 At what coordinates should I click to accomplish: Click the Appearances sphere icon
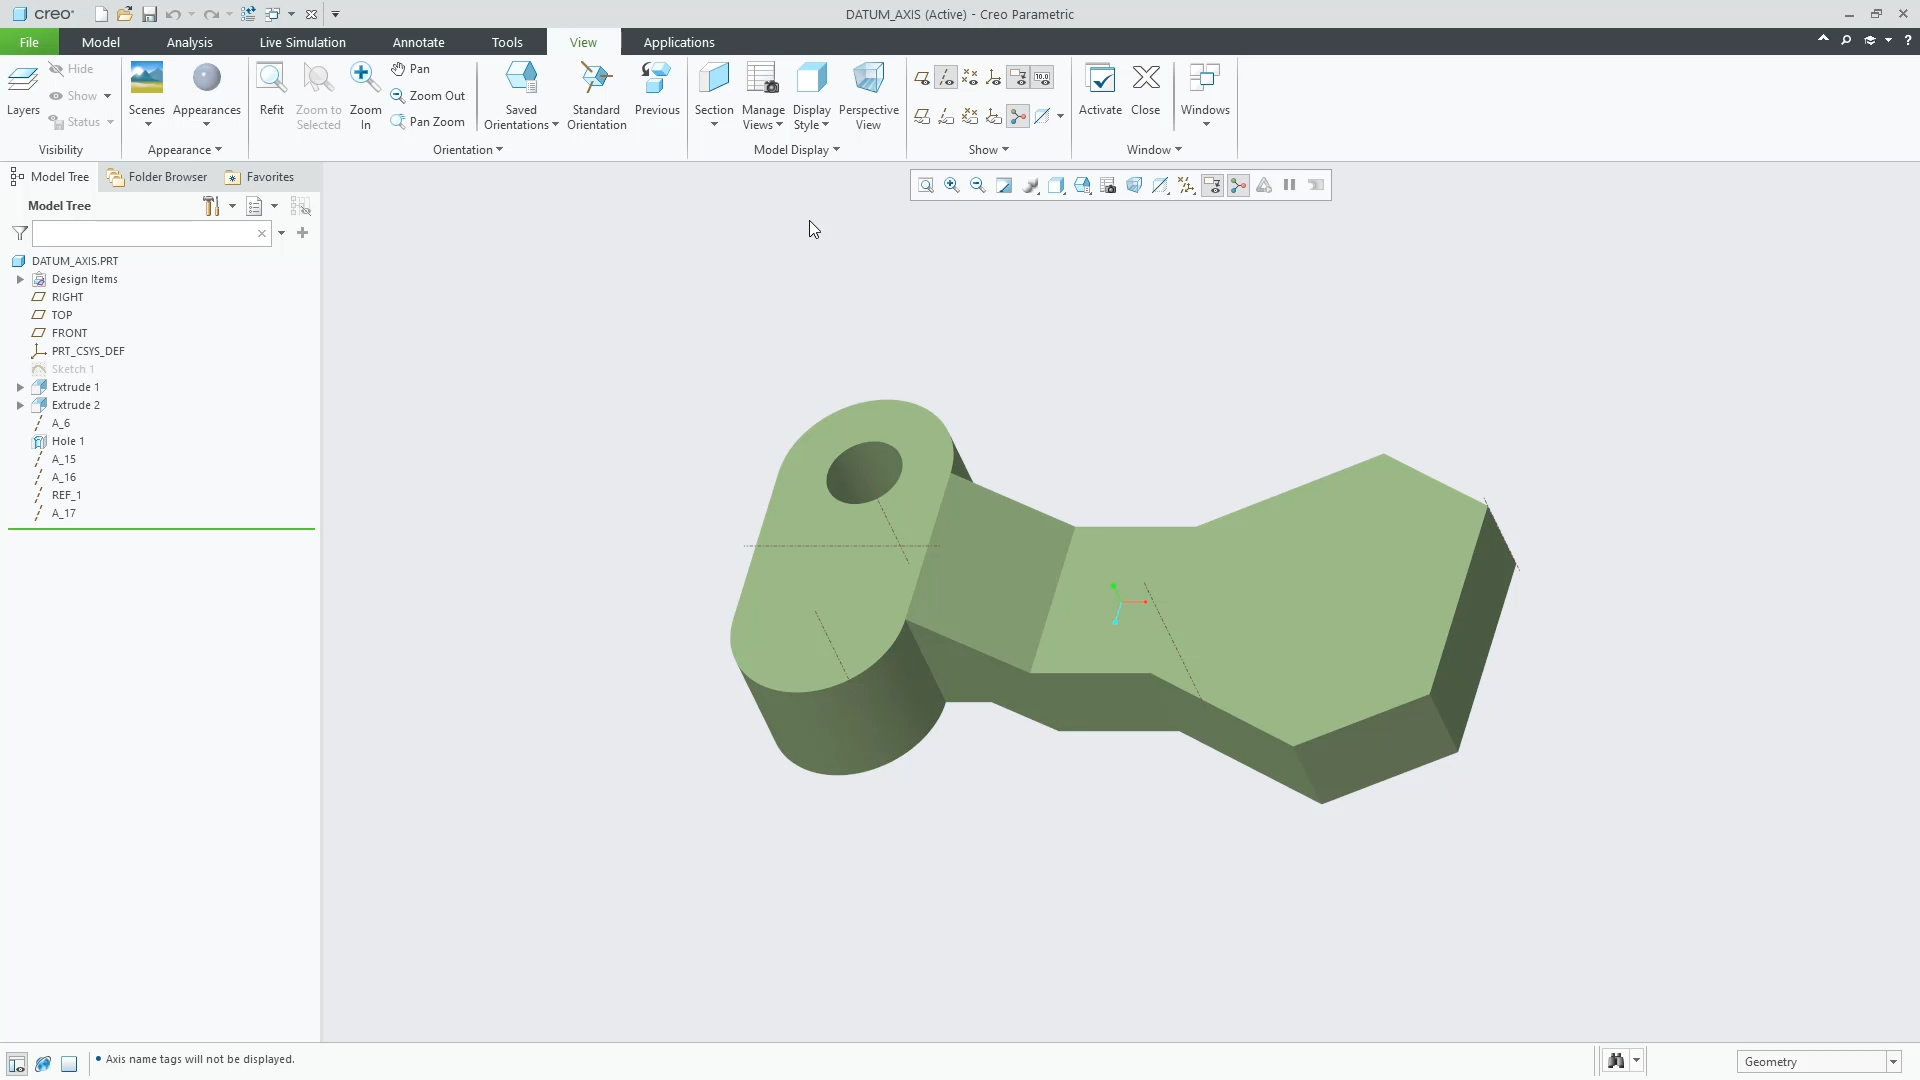click(207, 79)
